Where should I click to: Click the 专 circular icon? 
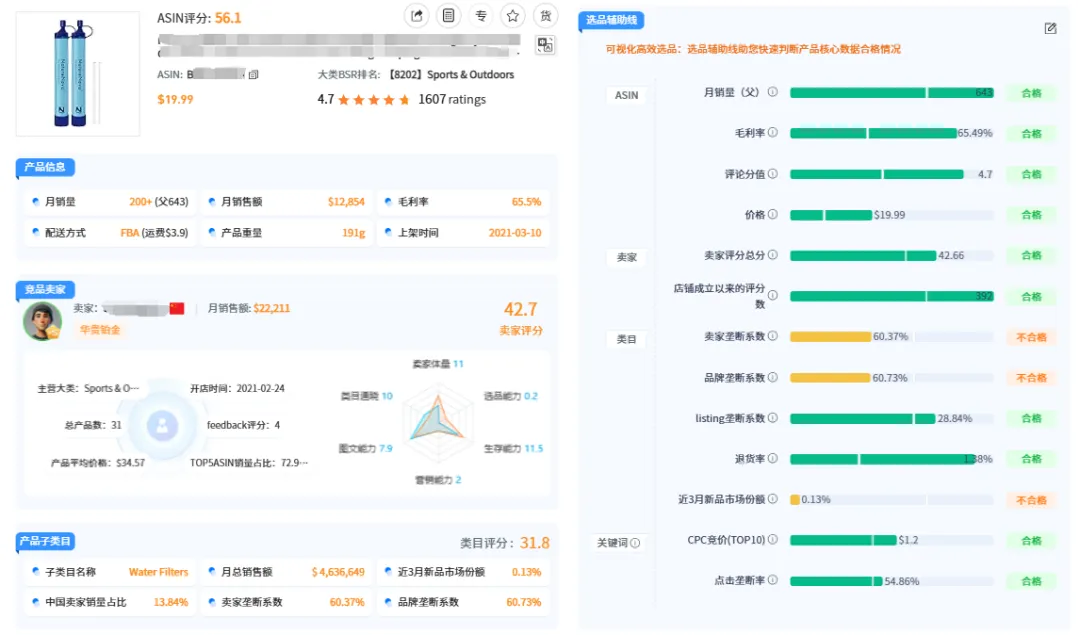tap(481, 15)
